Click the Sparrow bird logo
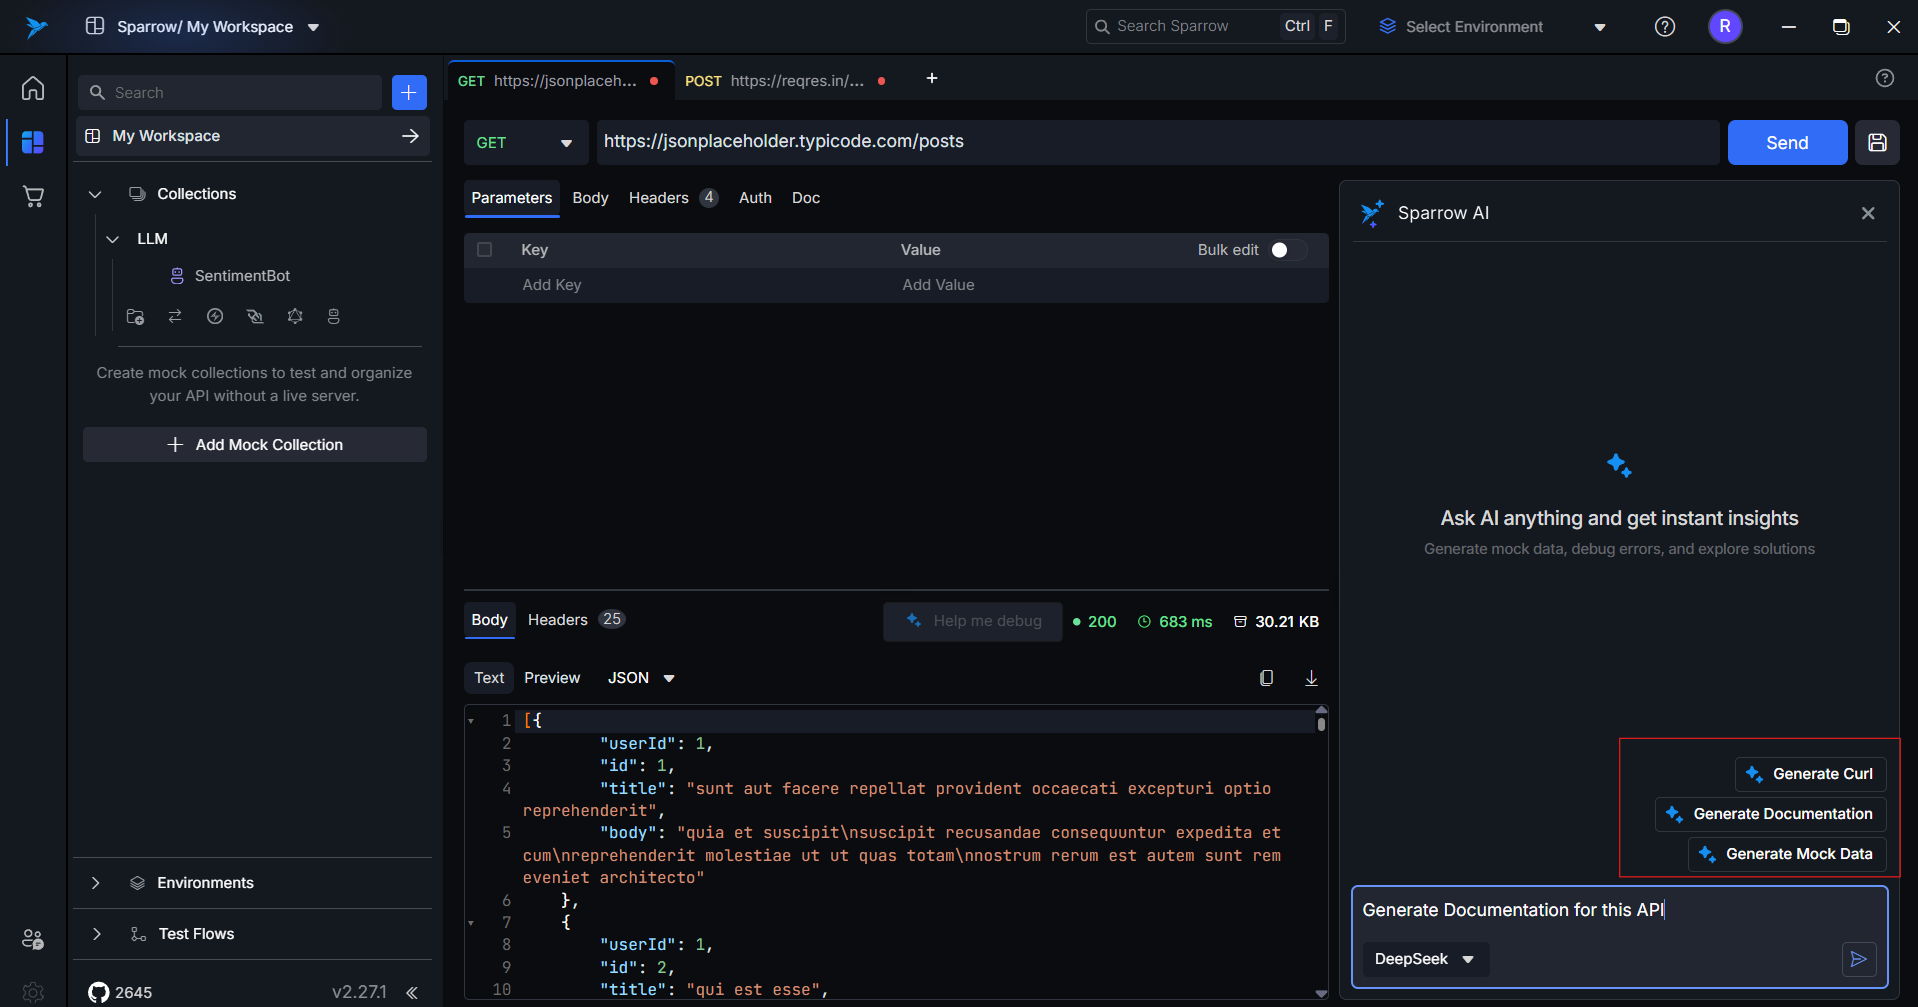The image size is (1918, 1007). coord(37,27)
